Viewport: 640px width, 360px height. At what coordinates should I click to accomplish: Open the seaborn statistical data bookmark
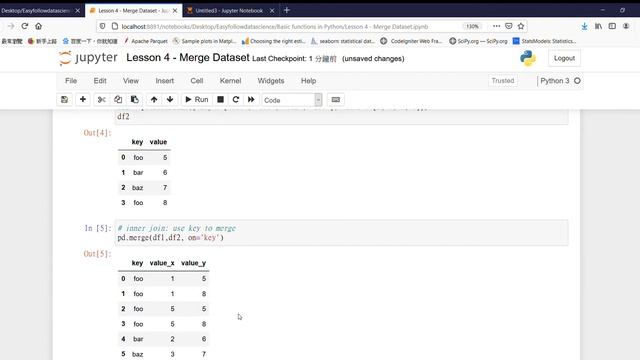point(343,41)
